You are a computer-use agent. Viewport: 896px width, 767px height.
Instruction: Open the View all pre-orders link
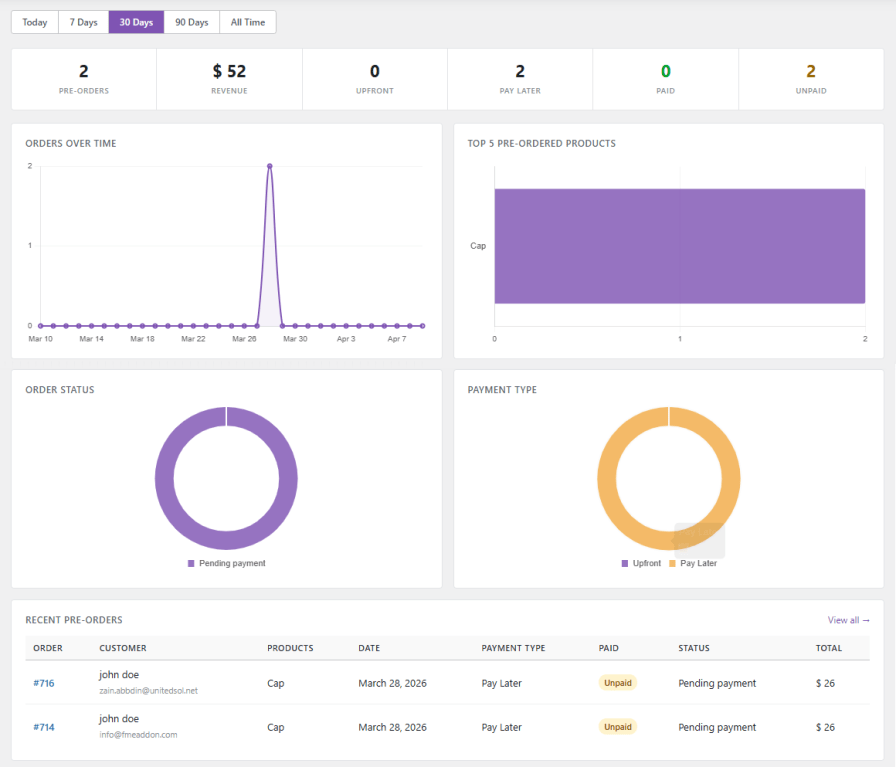pyautogui.click(x=847, y=620)
